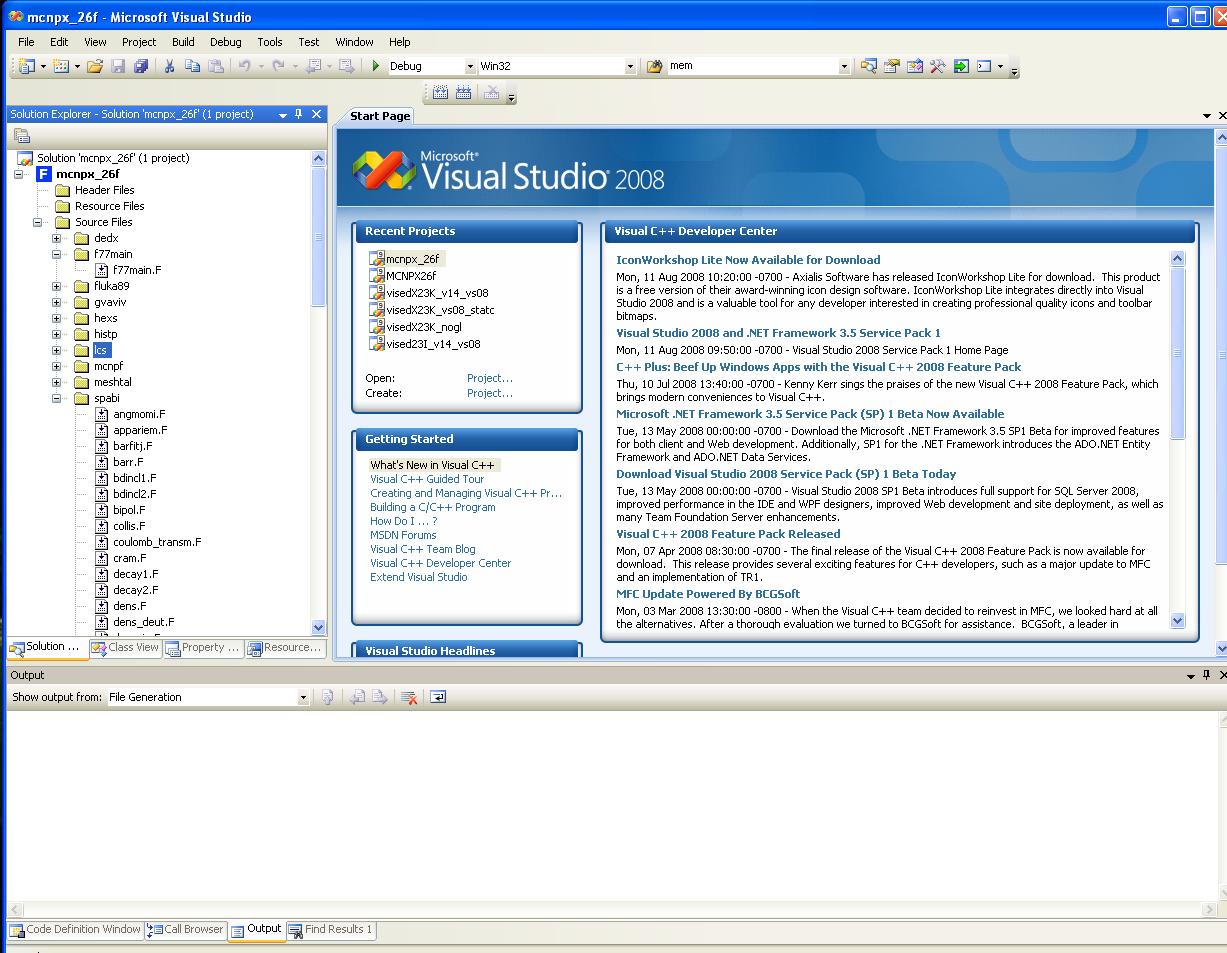The image size is (1227, 953).
Task: Click the New Project toolbar icon
Action: (x=27, y=66)
